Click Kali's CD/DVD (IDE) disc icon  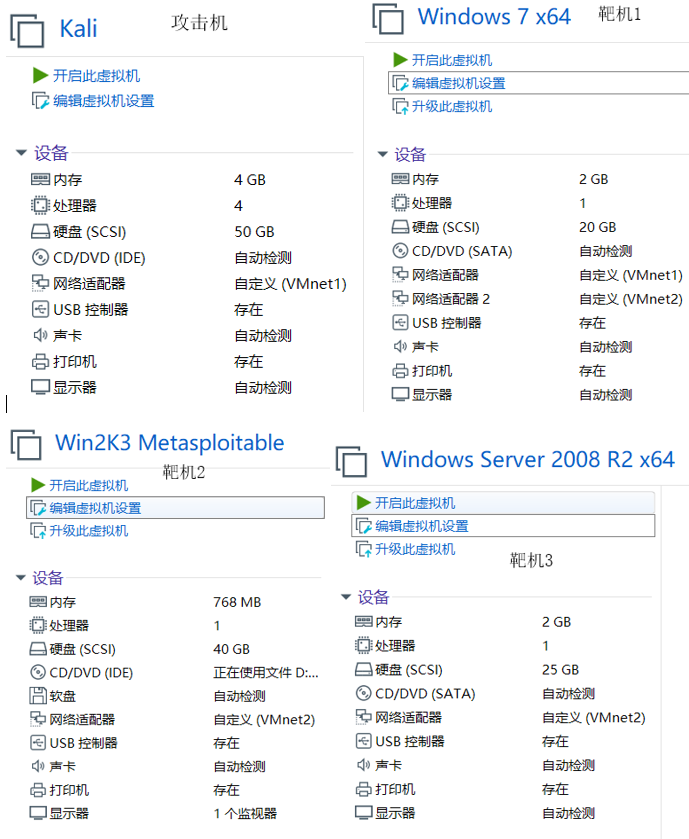[40, 257]
